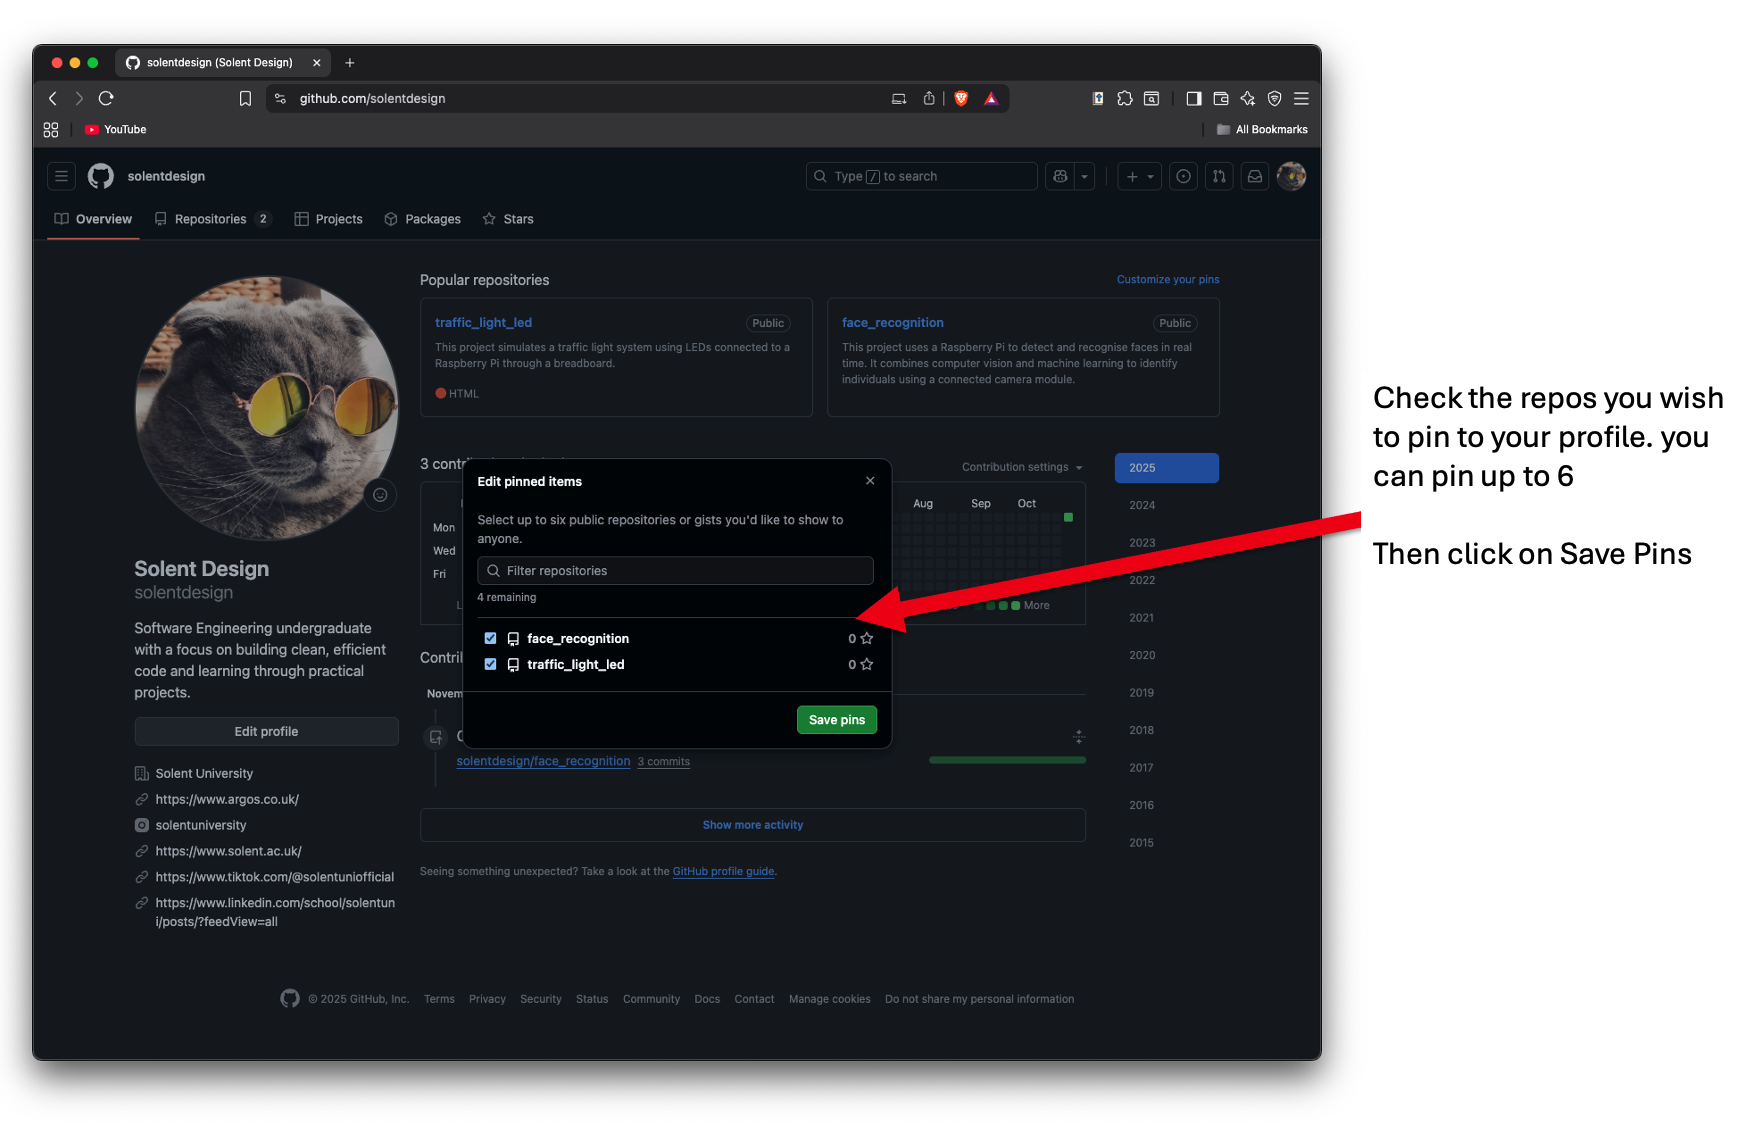Click the GitHub Octocat logo in header

101,176
